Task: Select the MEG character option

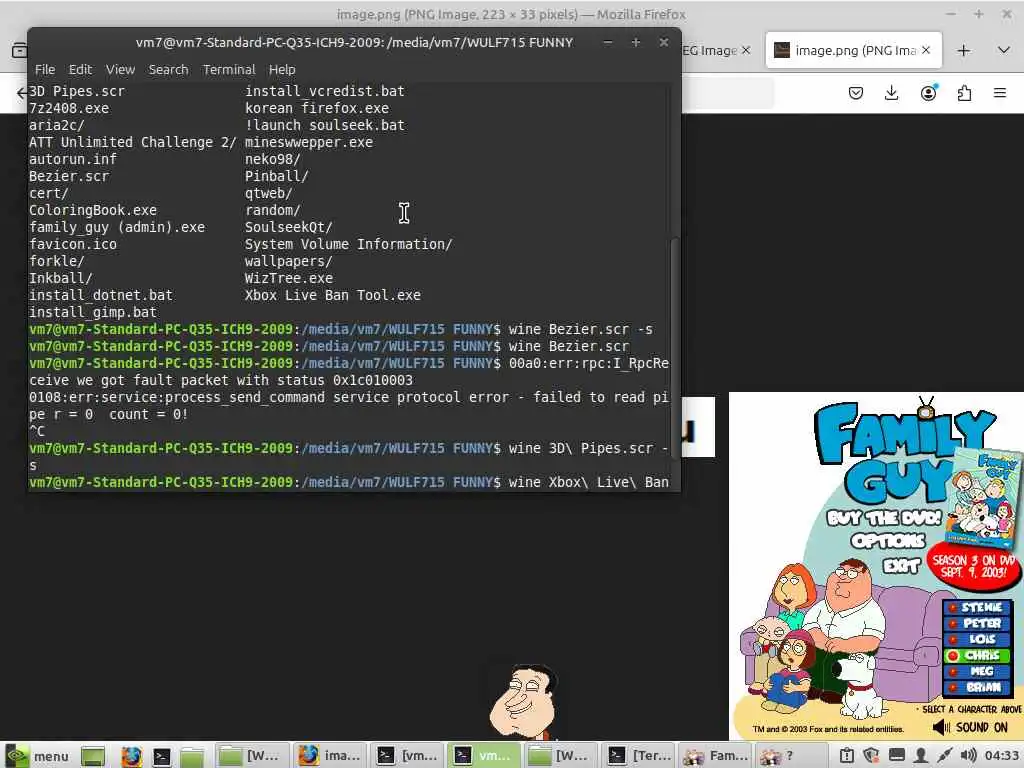Action: point(977,671)
